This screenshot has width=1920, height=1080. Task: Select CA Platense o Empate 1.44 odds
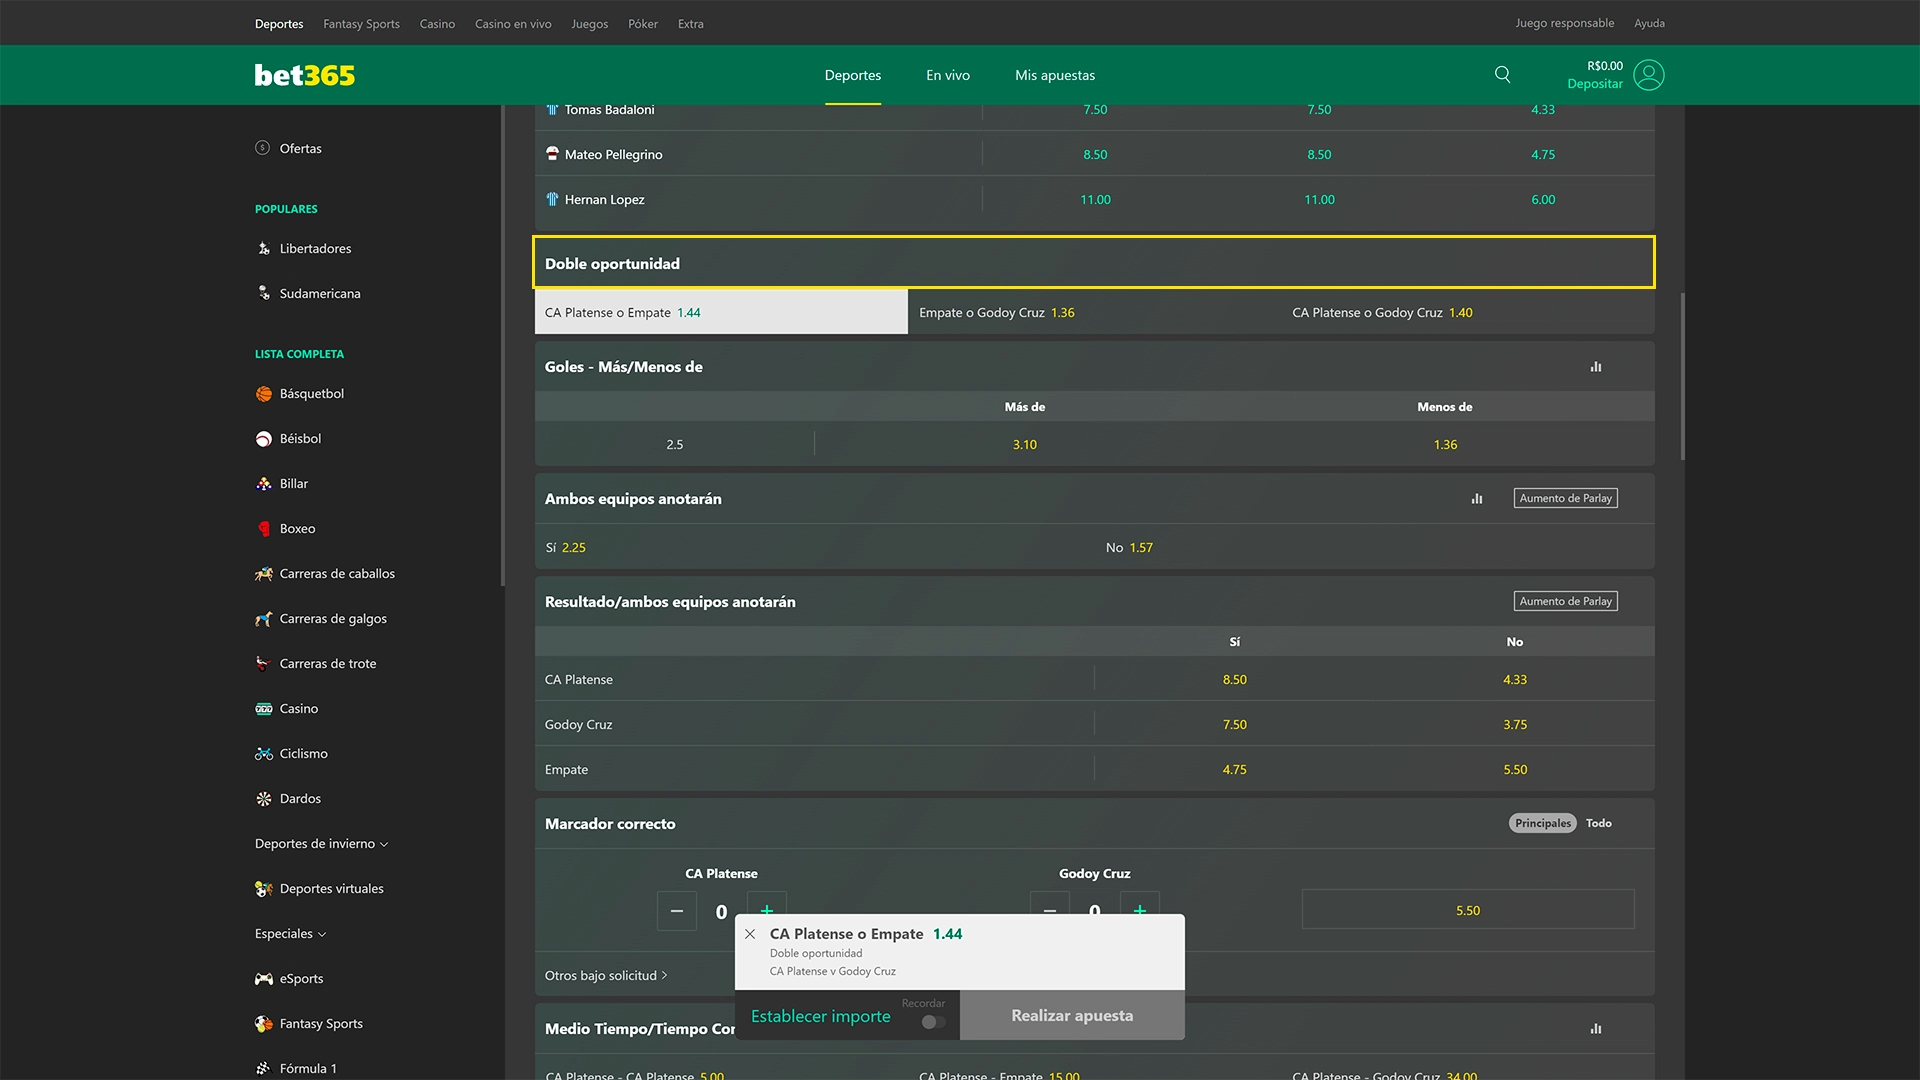pyautogui.click(x=721, y=312)
